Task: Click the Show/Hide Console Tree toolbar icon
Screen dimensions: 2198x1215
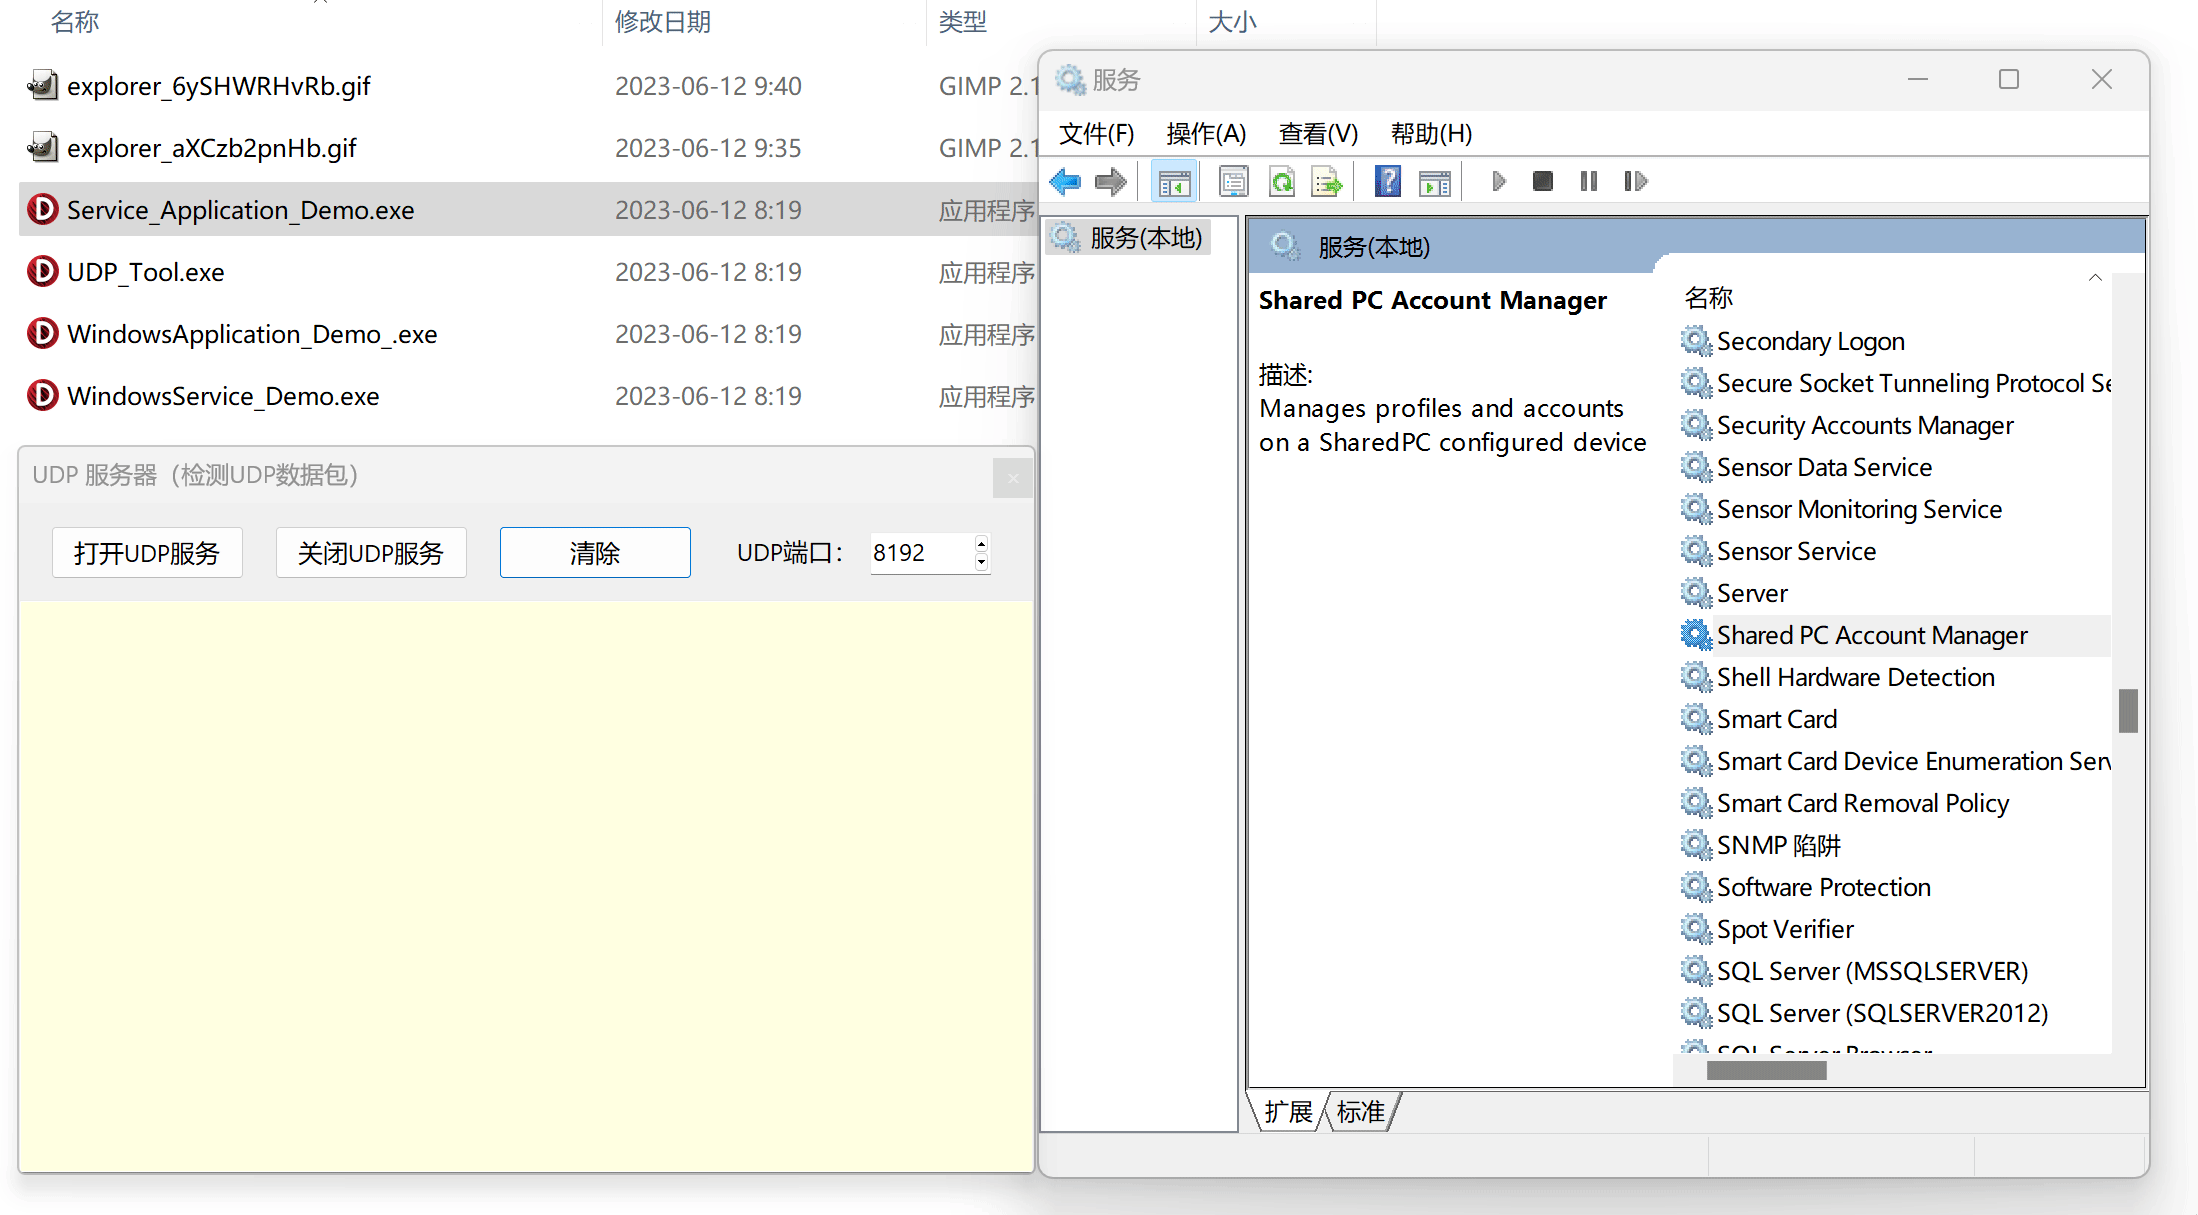Action: 1174,182
